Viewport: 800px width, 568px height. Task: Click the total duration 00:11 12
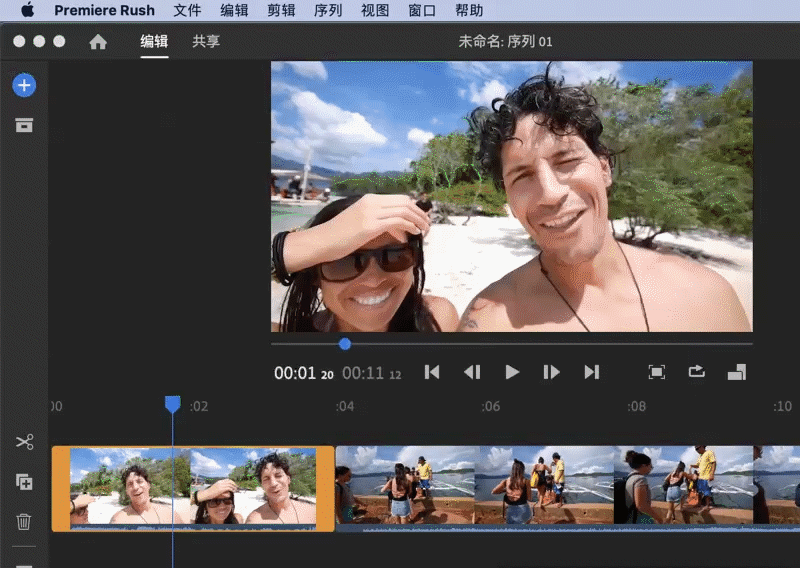coord(371,374)
